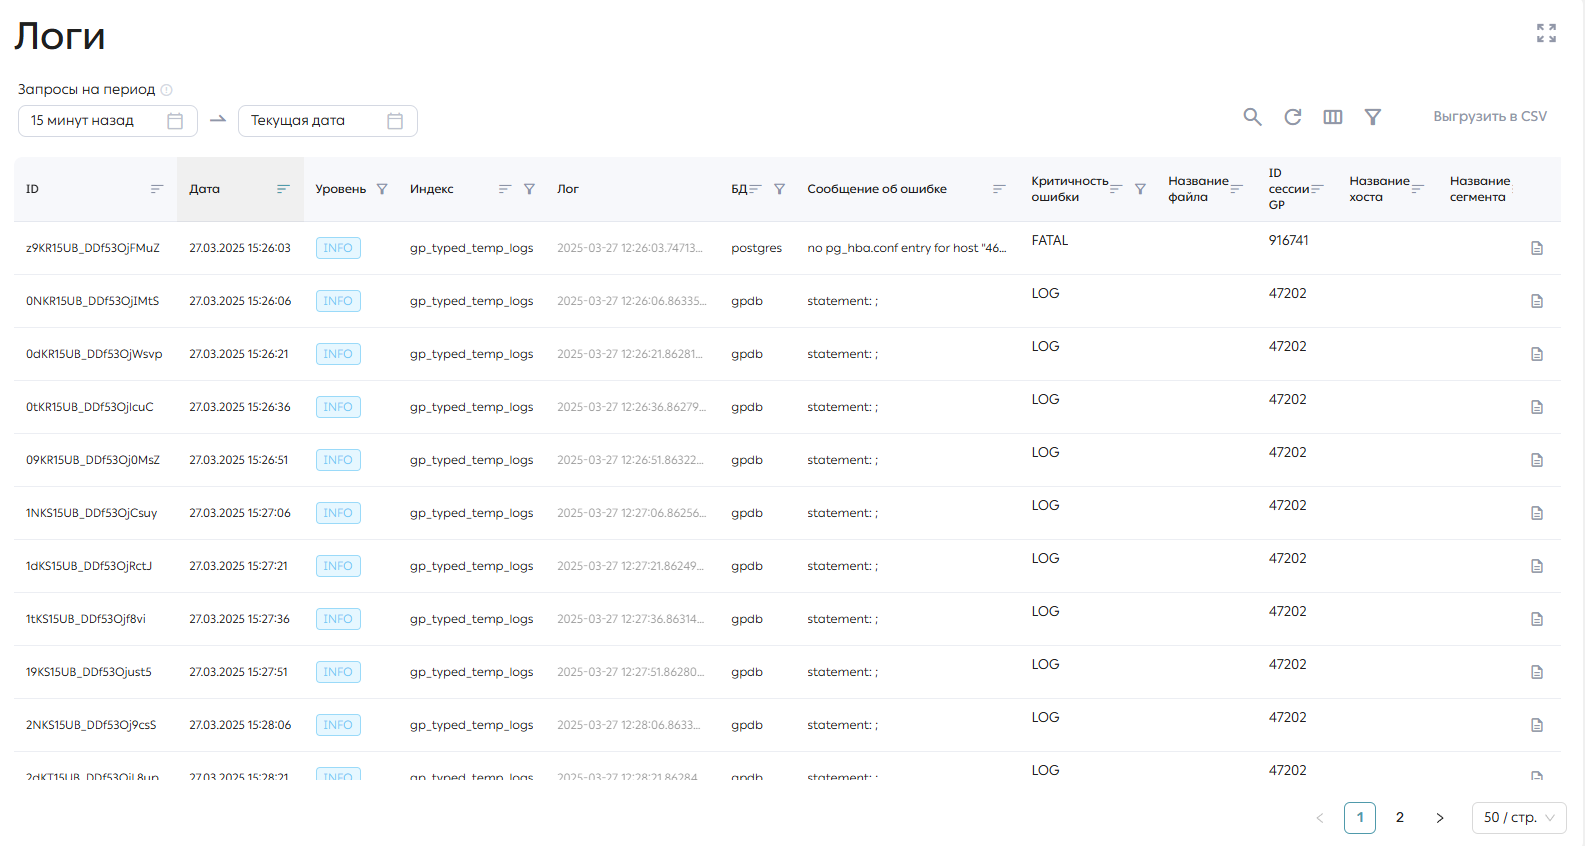Viewport: 1585px width, 846px height.
Task: Click Выгрузить в CSV button
Action: click(1490, 117)
